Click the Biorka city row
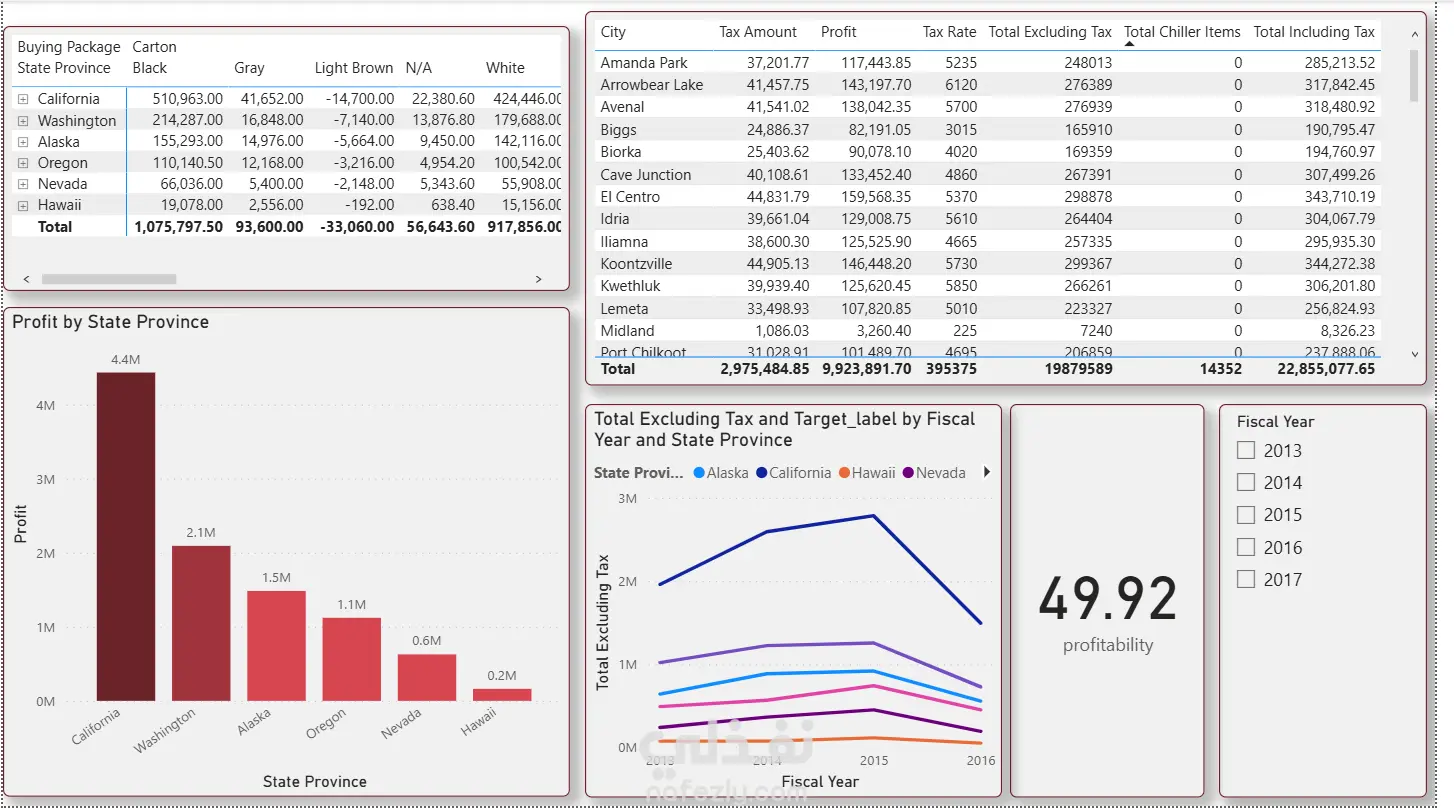This screenshot has width=1454, height=808. point(988,152)
